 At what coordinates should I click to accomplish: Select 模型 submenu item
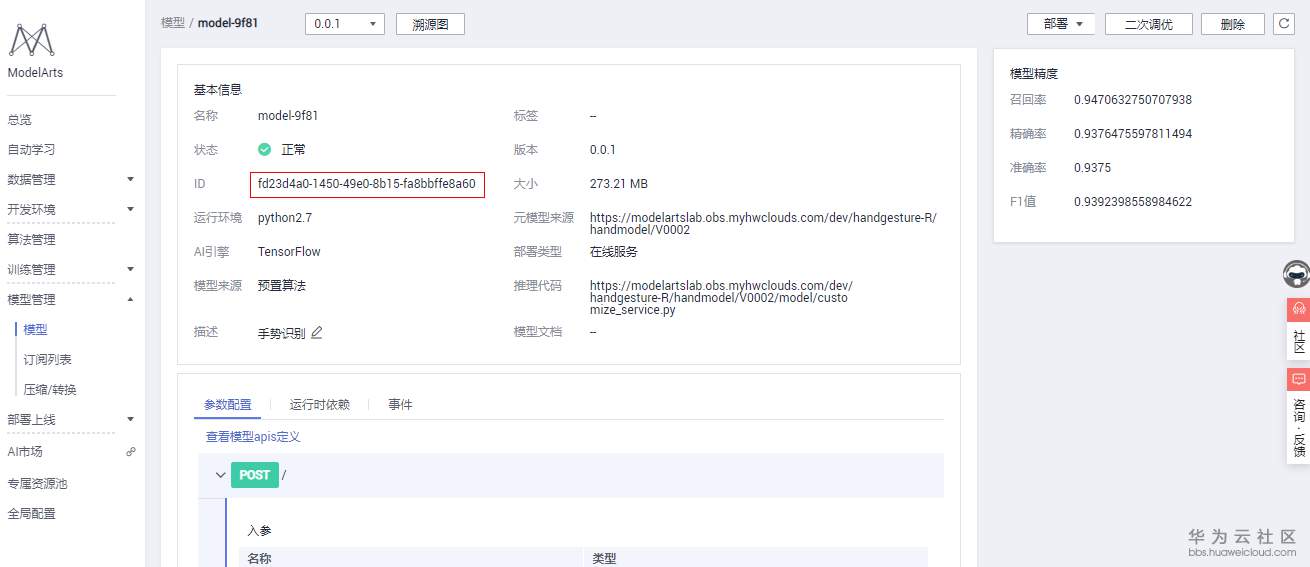coord(36,330)
